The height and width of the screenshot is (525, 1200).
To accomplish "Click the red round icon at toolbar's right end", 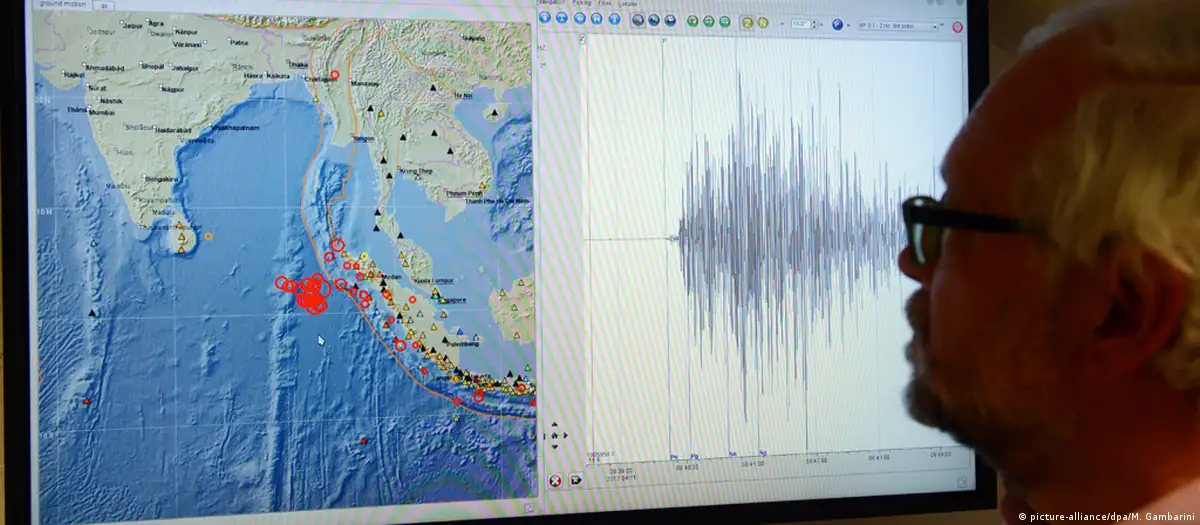I will click(x=957, y=28).
